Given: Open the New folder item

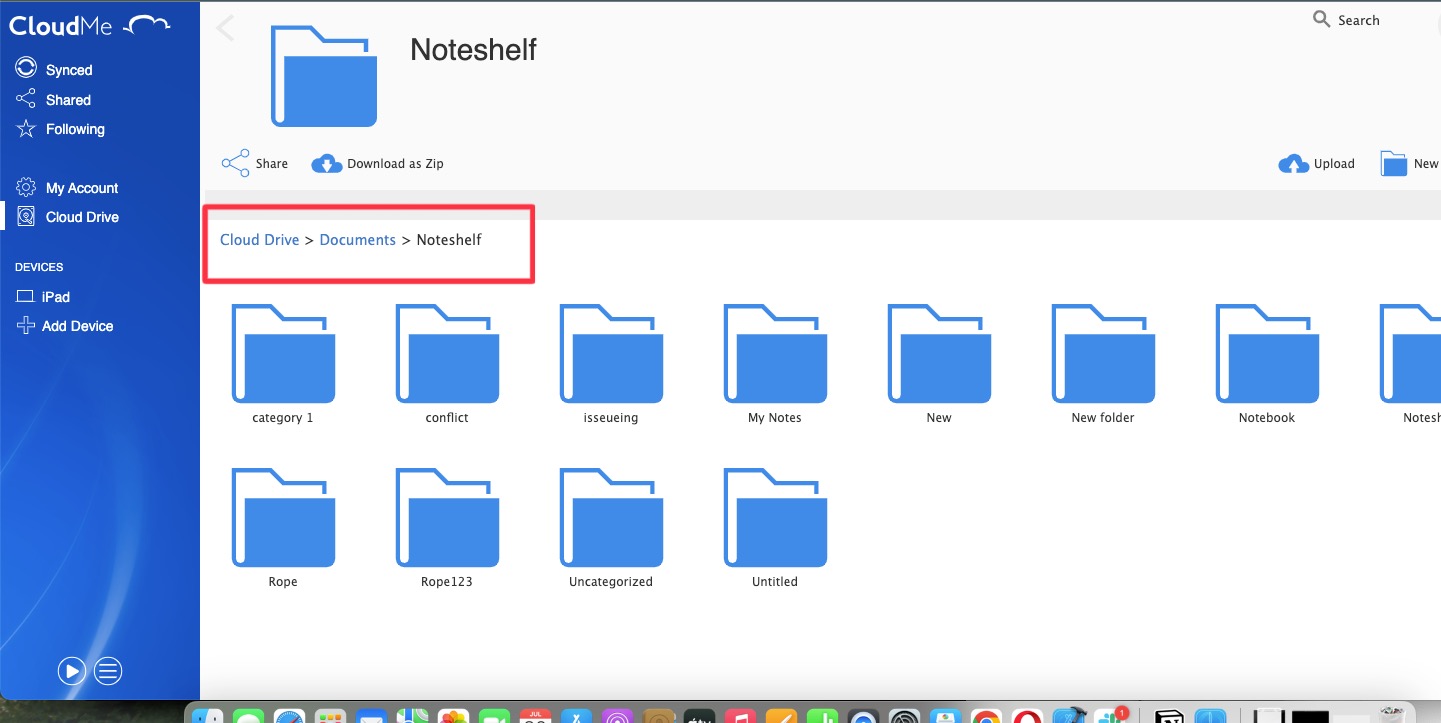Looking at the screenshot, I should (x=1103, y=365).
